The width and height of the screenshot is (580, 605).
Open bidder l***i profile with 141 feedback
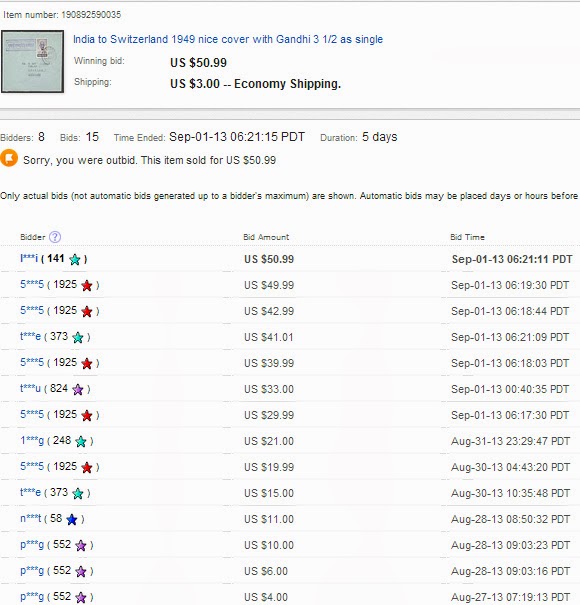pyautogui.click(x=29, y=258)
